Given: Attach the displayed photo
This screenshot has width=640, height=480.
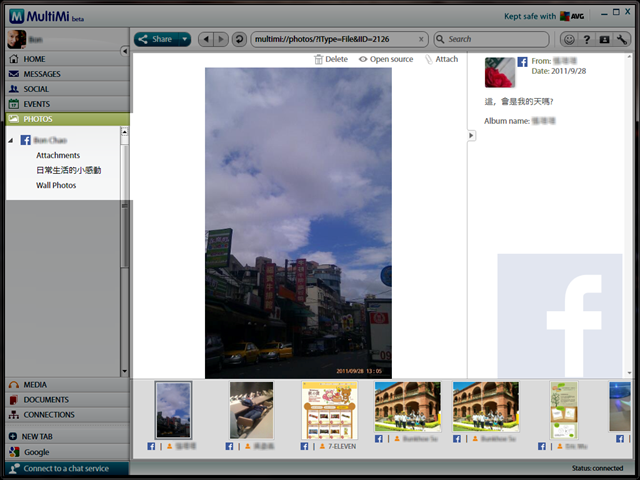Looking at the screenshot, I should tap(441, 59).
